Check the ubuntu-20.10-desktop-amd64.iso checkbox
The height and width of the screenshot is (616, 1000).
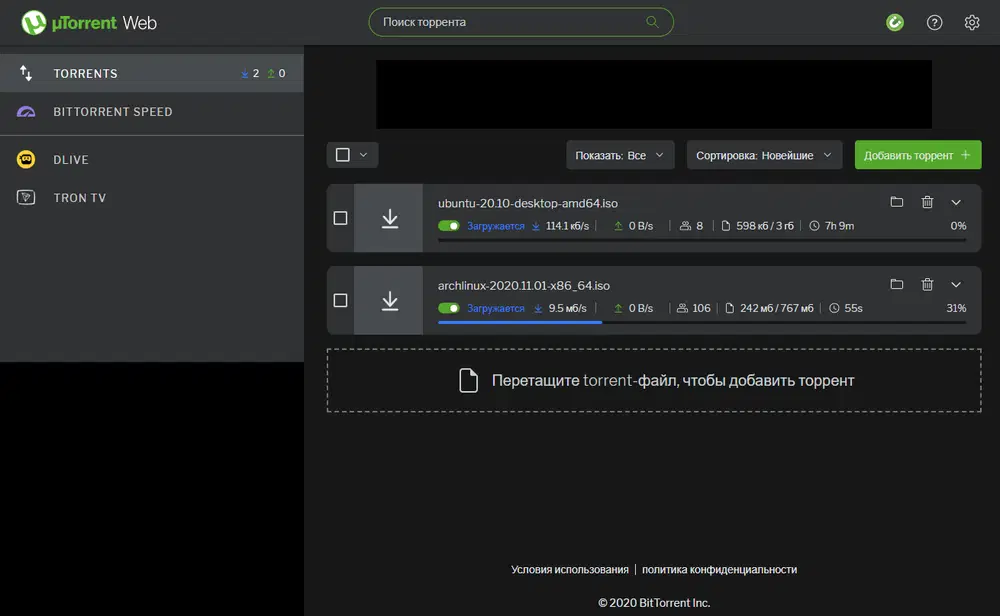click(x=341, y=218)
